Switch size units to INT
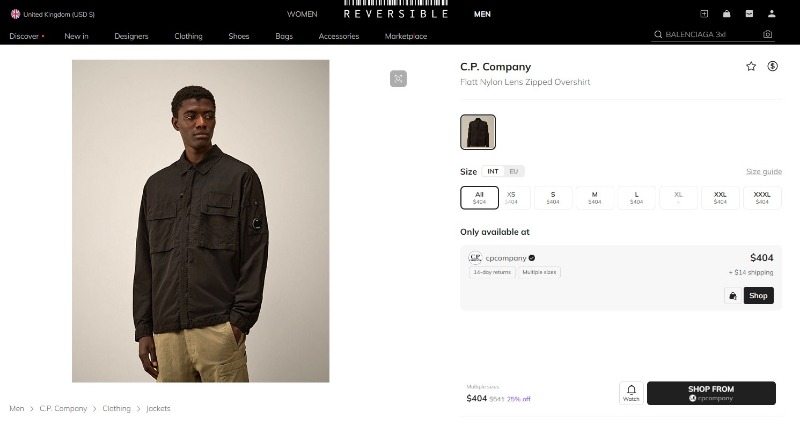800x440 pixels. (493, 171)
